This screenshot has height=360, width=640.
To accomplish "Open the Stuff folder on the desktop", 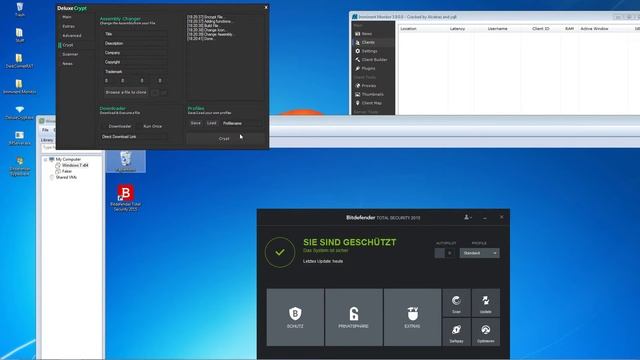I will (x=20, y=35).
